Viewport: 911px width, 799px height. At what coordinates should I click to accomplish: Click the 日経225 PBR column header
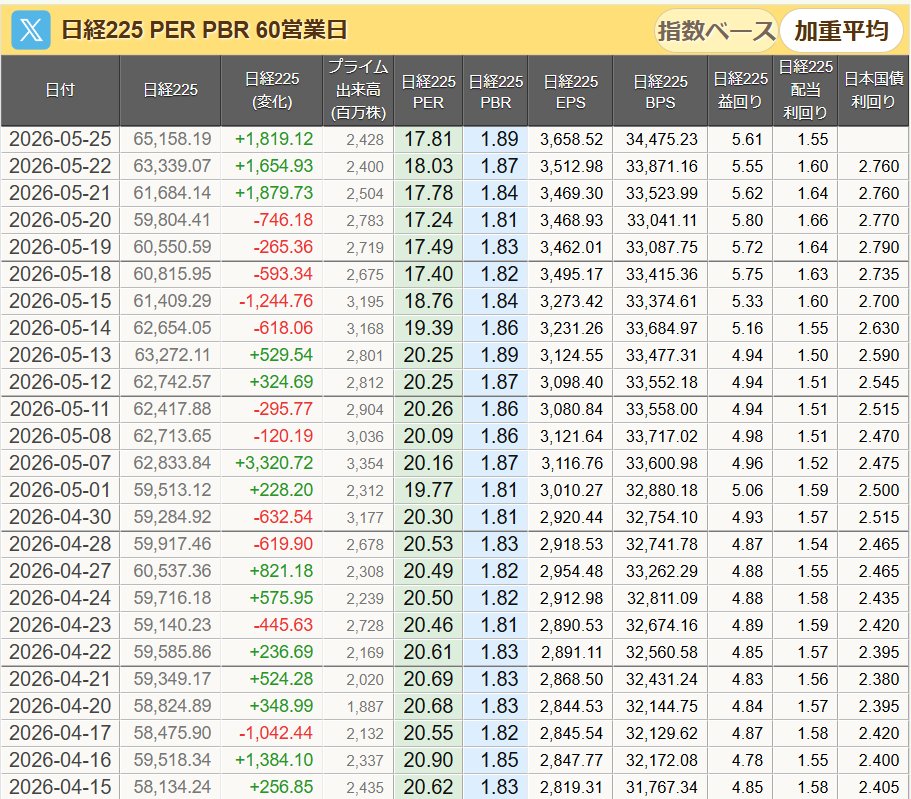496,90
